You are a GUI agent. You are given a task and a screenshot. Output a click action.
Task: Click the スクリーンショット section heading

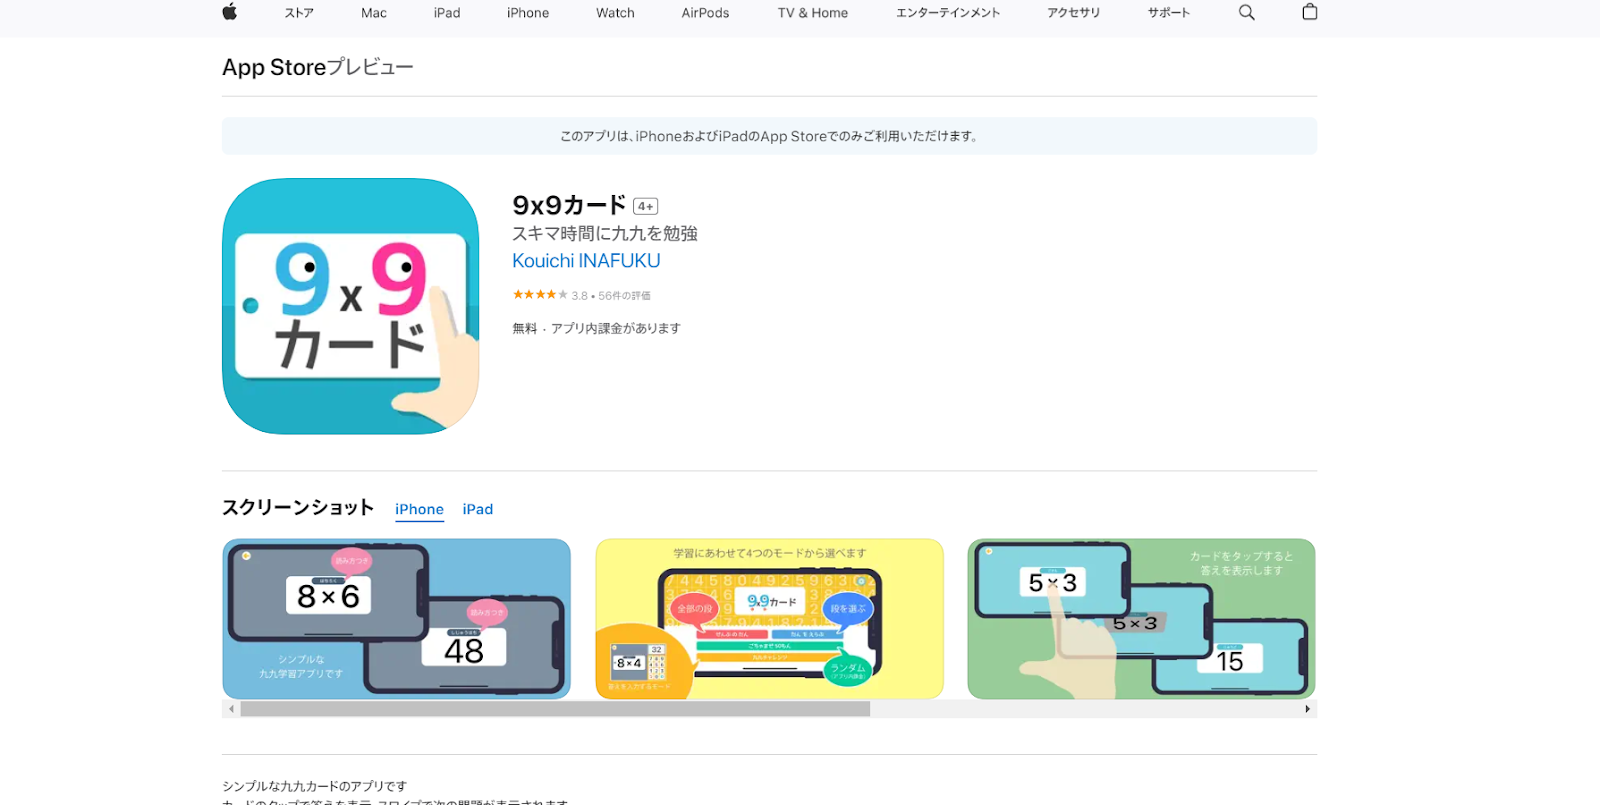pos(298,507)
